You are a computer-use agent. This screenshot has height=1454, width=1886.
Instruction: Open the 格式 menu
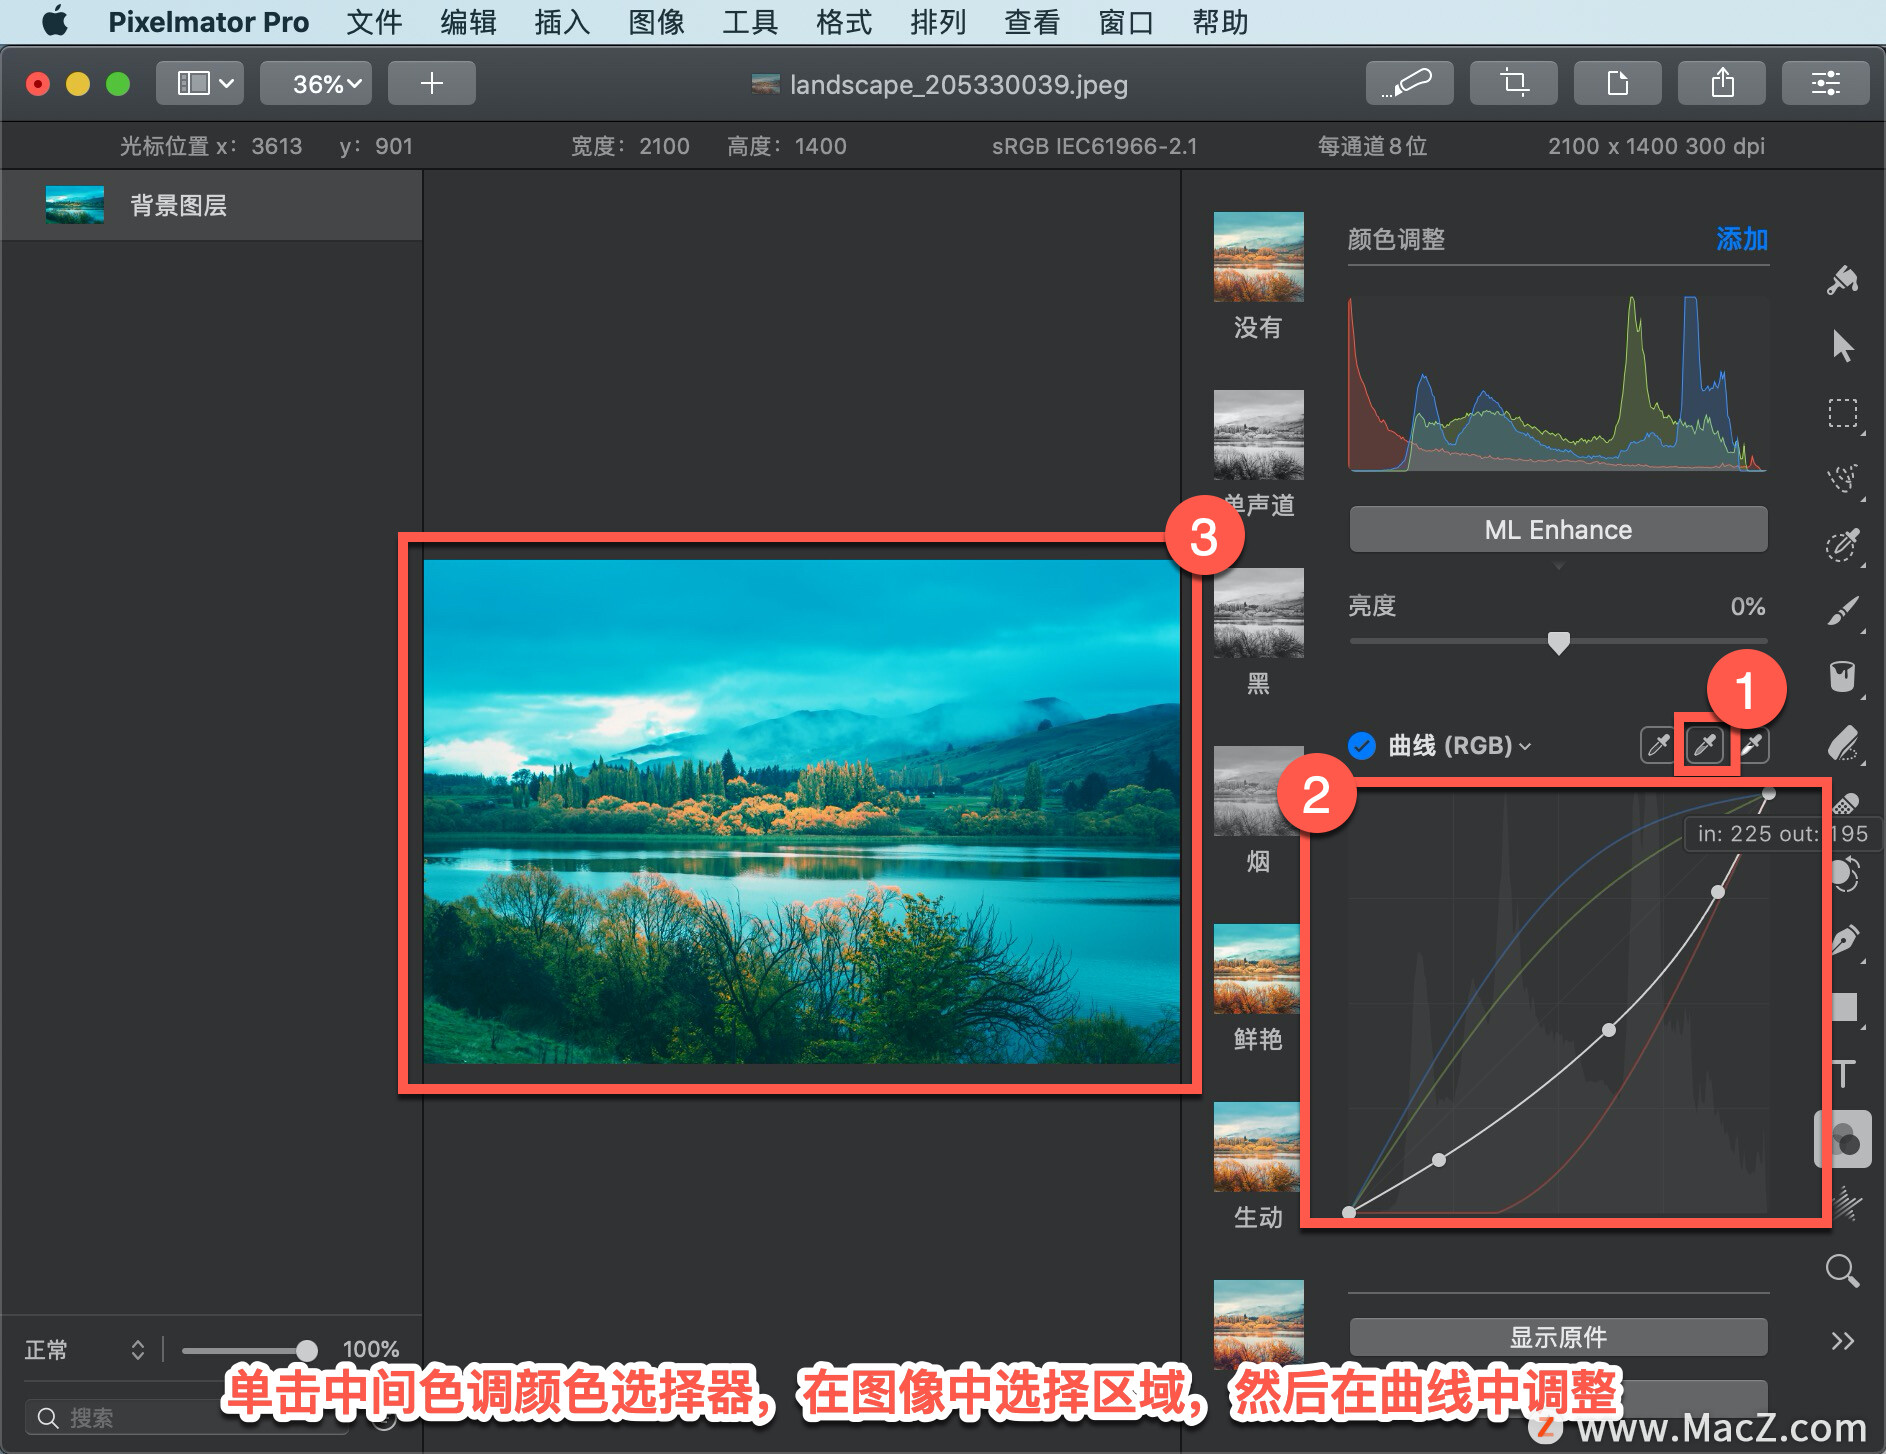point(844,22)
